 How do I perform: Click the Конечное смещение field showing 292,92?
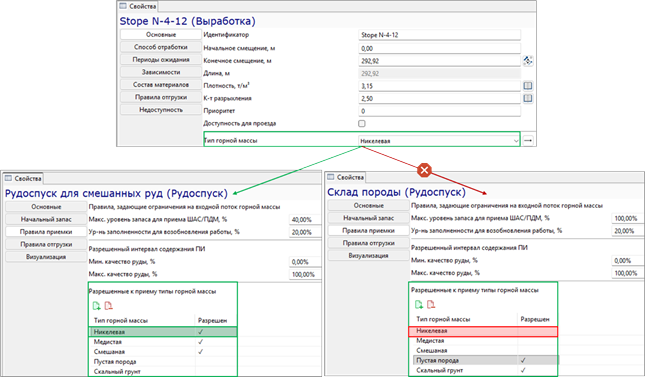pyautogui.click(x=439, y=61)
